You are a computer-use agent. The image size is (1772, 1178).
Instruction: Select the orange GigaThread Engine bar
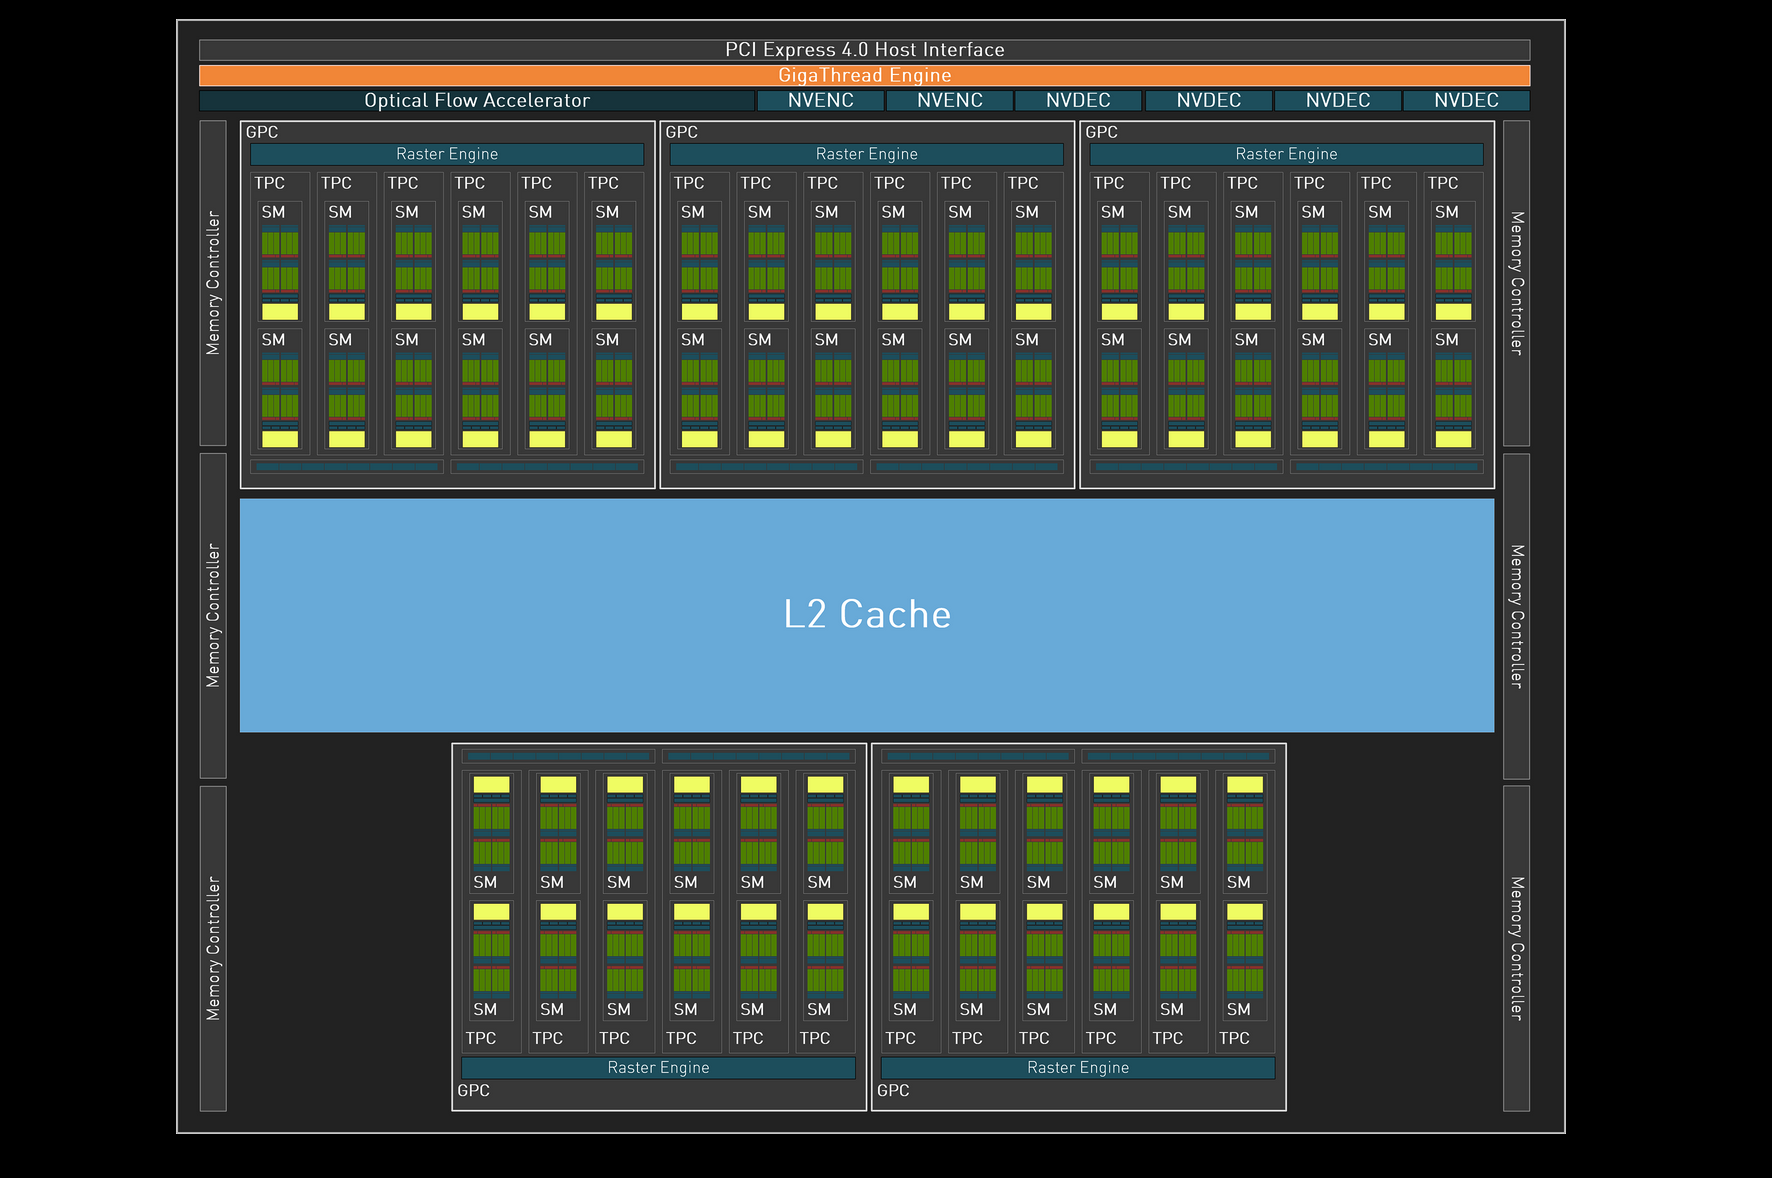coord(865,75)
